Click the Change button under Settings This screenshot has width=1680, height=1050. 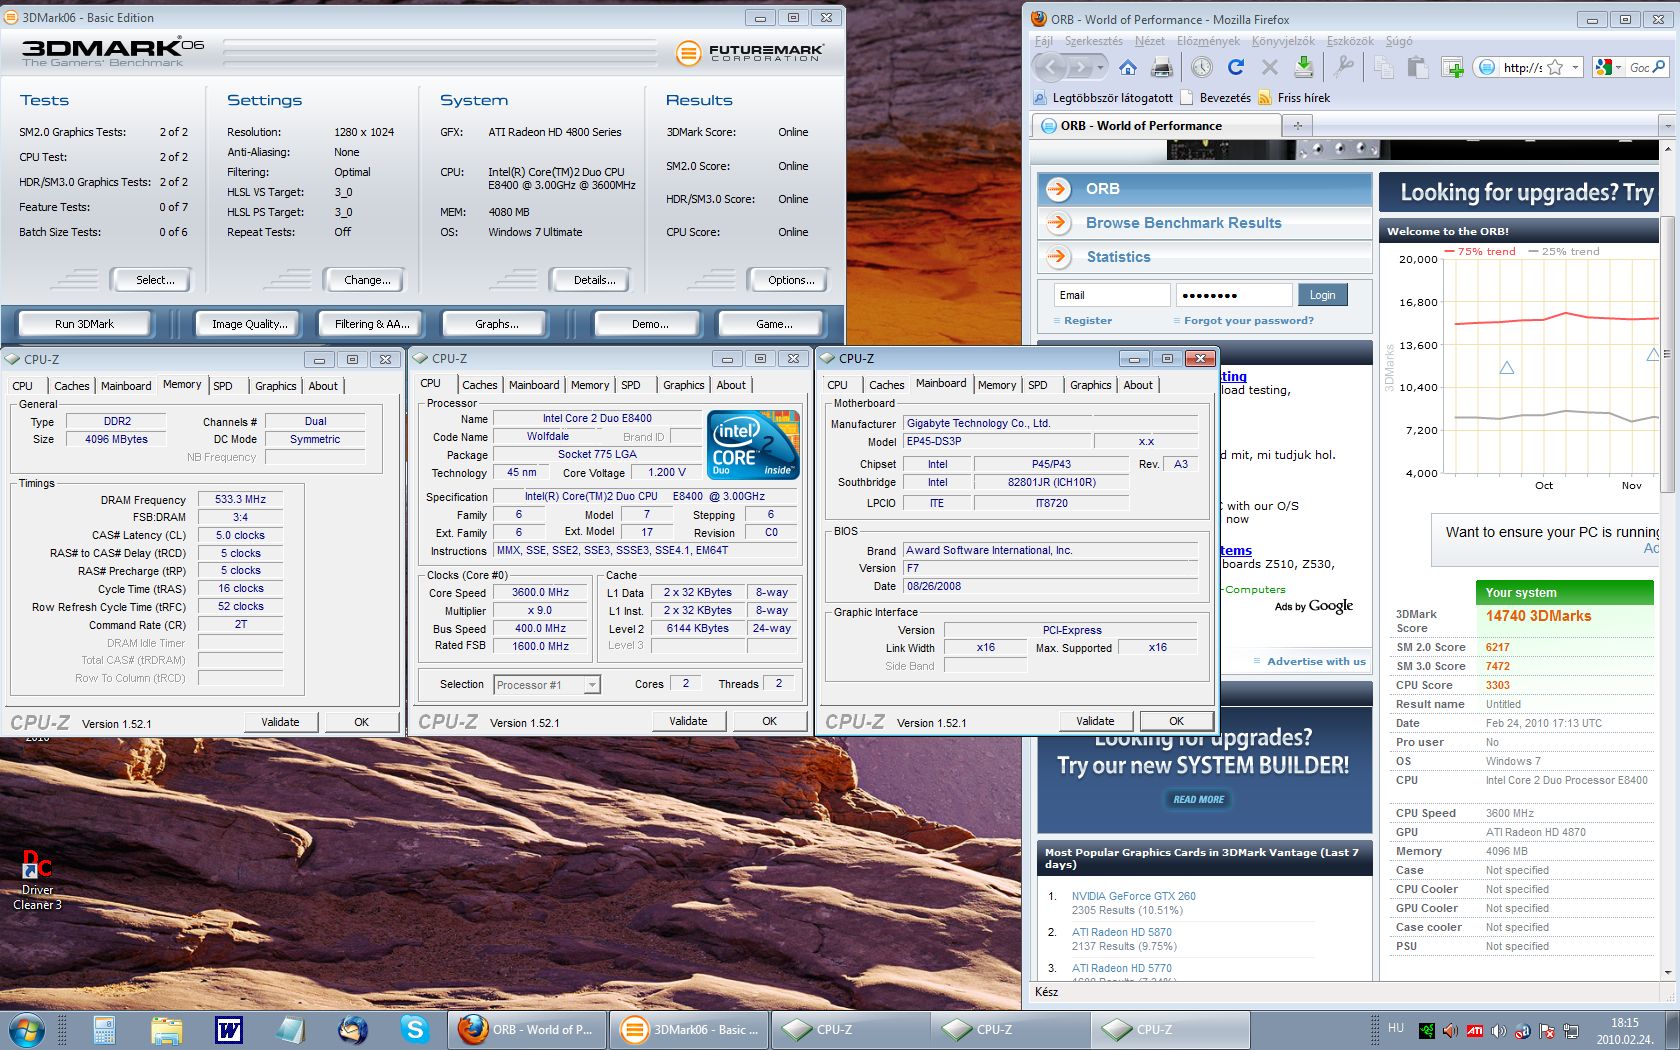[x=367, y=280]
